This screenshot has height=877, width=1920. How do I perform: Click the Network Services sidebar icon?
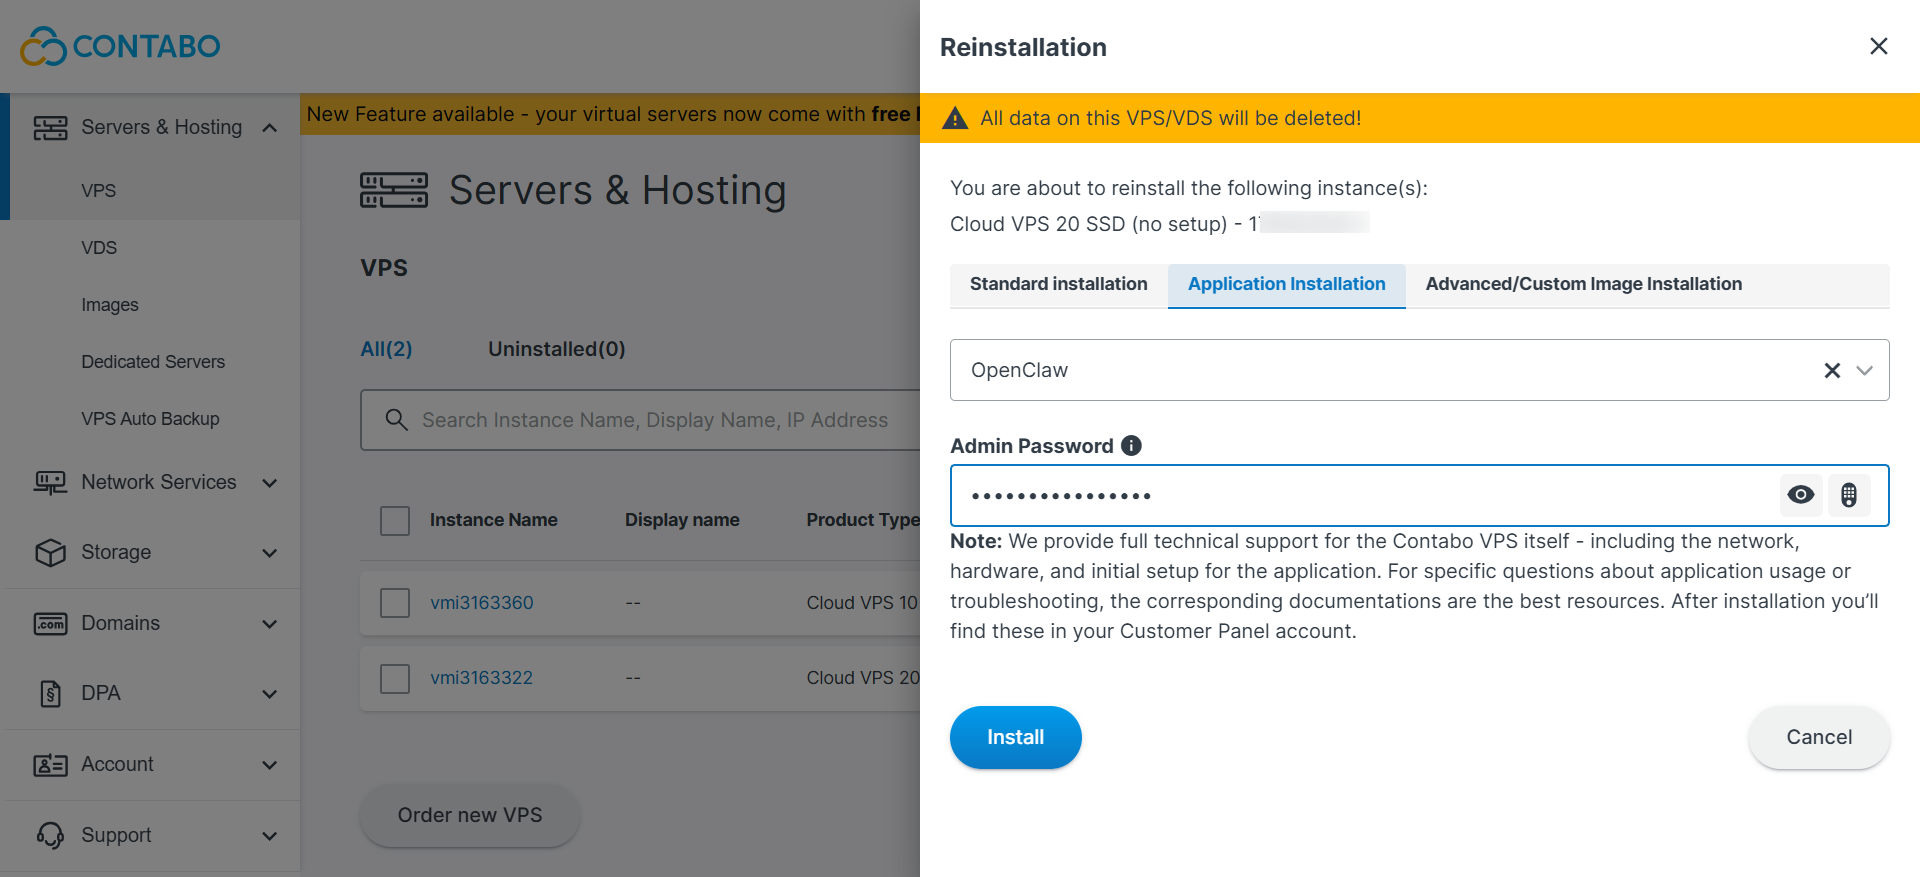click(x=50, y=482)
